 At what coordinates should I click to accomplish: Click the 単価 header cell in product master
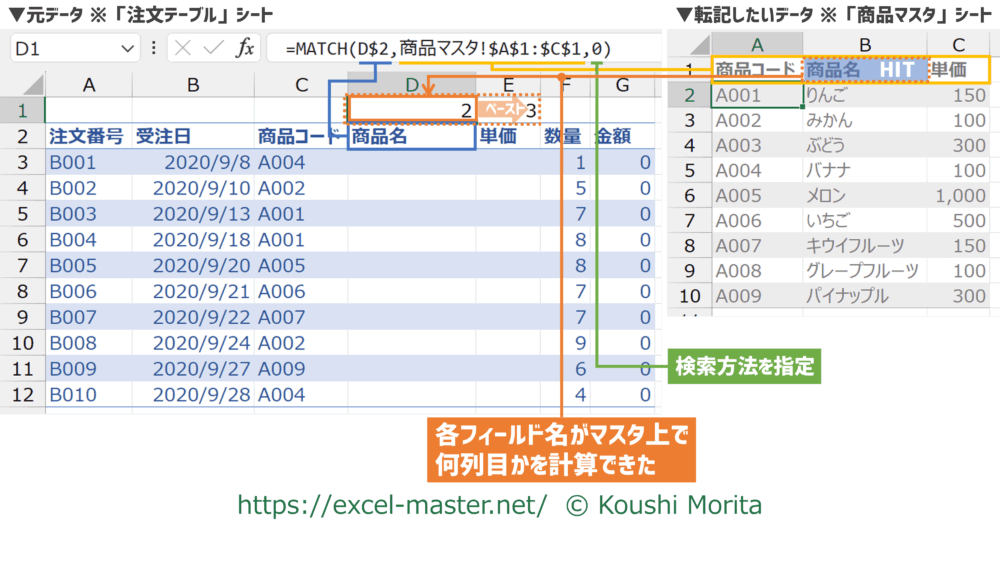[957, 70]
